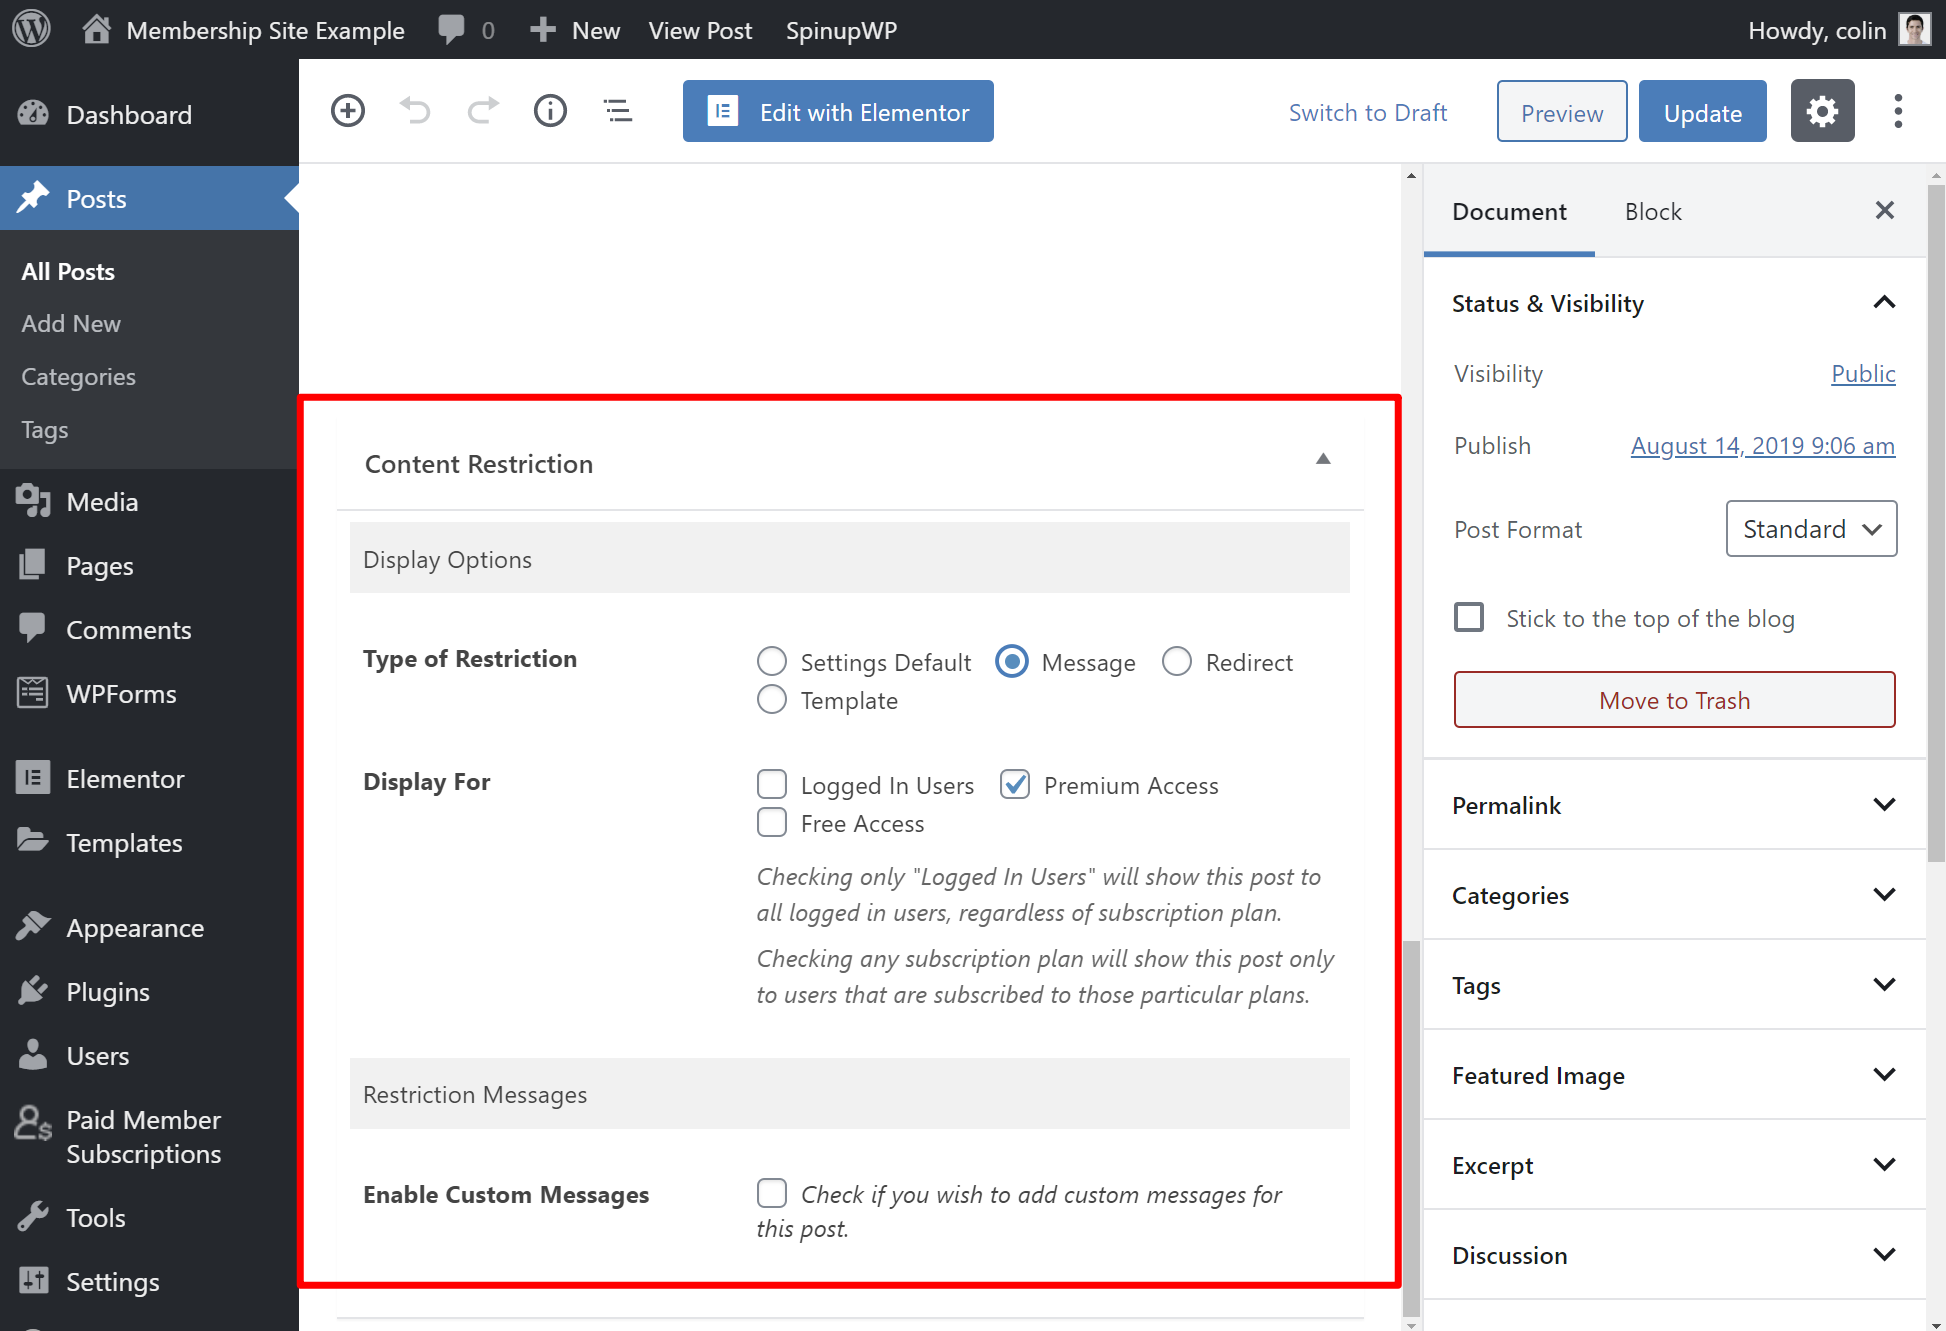
Task: Open the comments bubble in admin bar
Action: (452, 29)
